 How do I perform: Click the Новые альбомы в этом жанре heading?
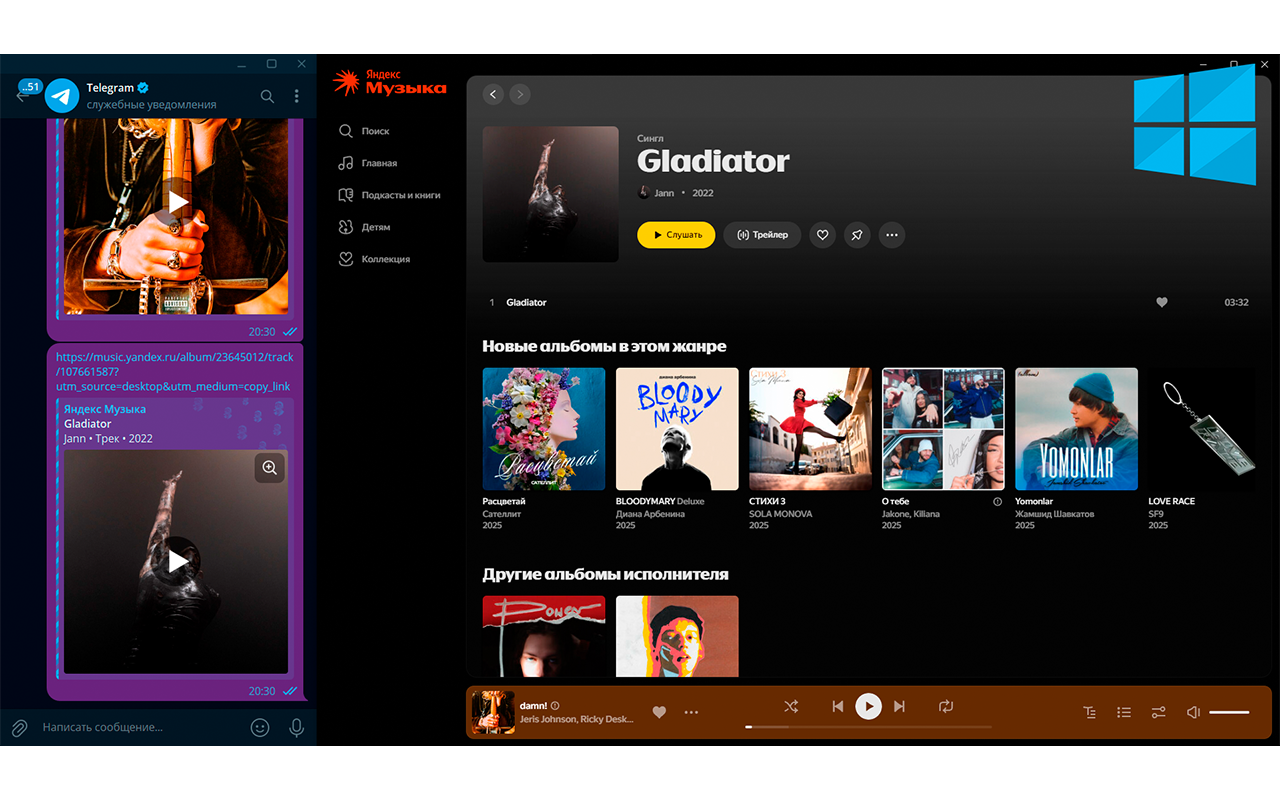tap(604, 346)
